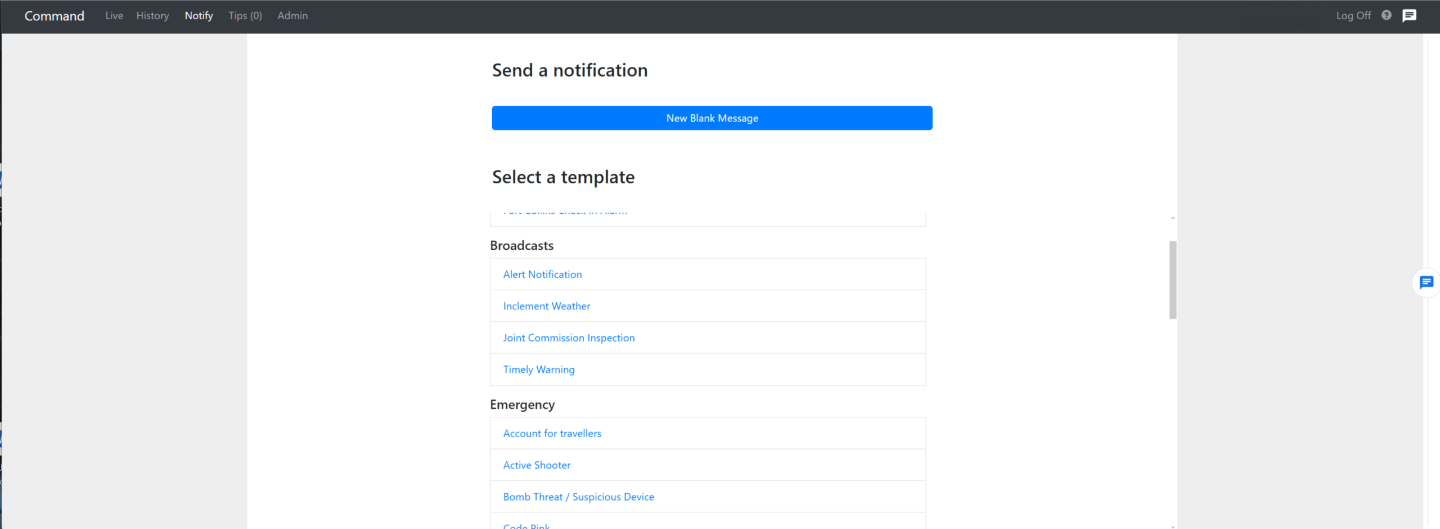The height and width of the screenshot is (529, 1440).
Task: Choose the Inclement Weather template
Action: tap(546, 306)
